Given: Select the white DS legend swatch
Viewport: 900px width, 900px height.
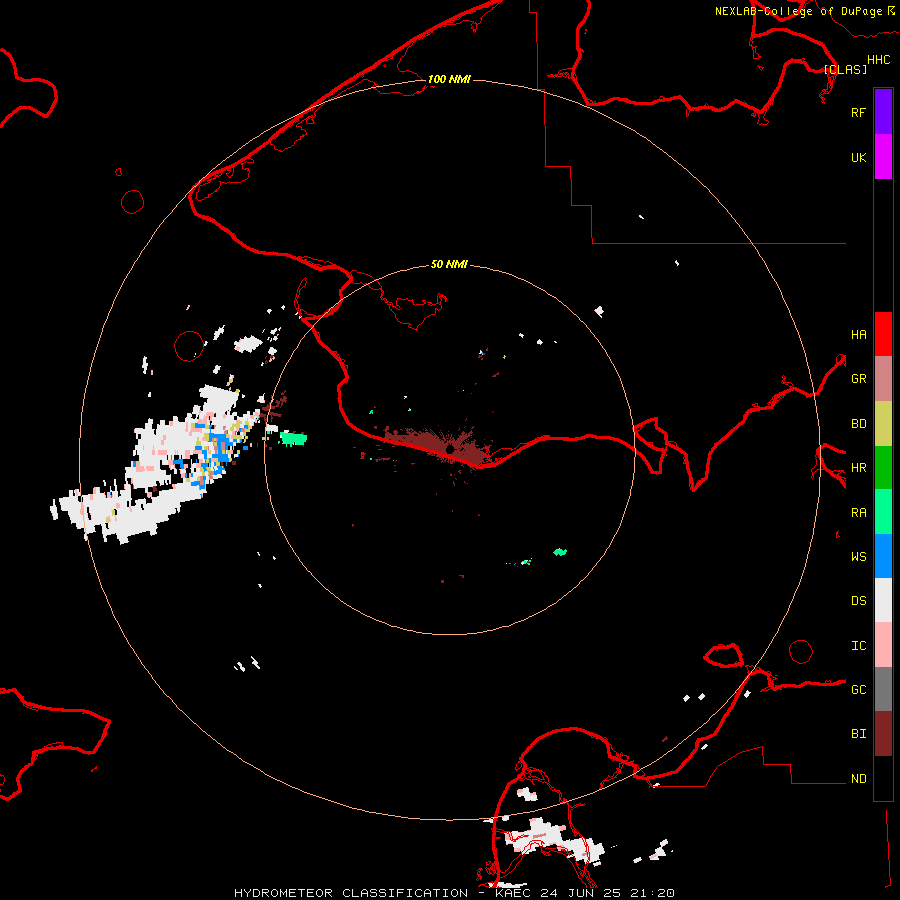Looking at the screenshot, I should pyautogui.click(x=883, y=600).
